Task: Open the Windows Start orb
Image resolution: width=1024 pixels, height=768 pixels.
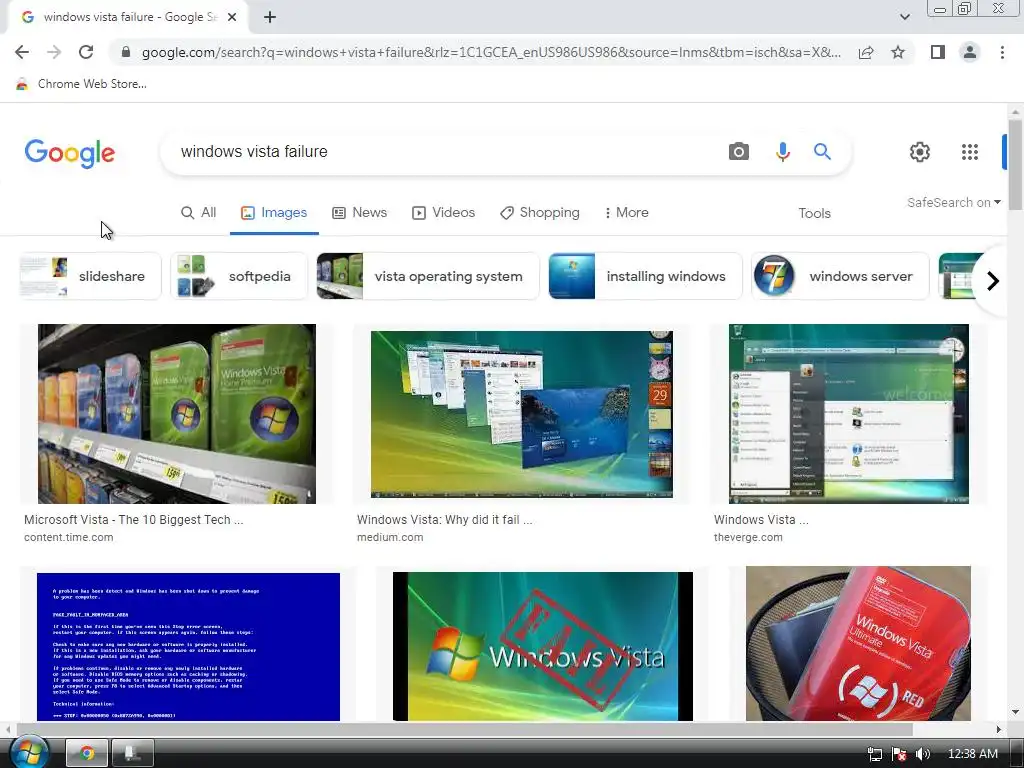Action: click(x=30, y=752)
